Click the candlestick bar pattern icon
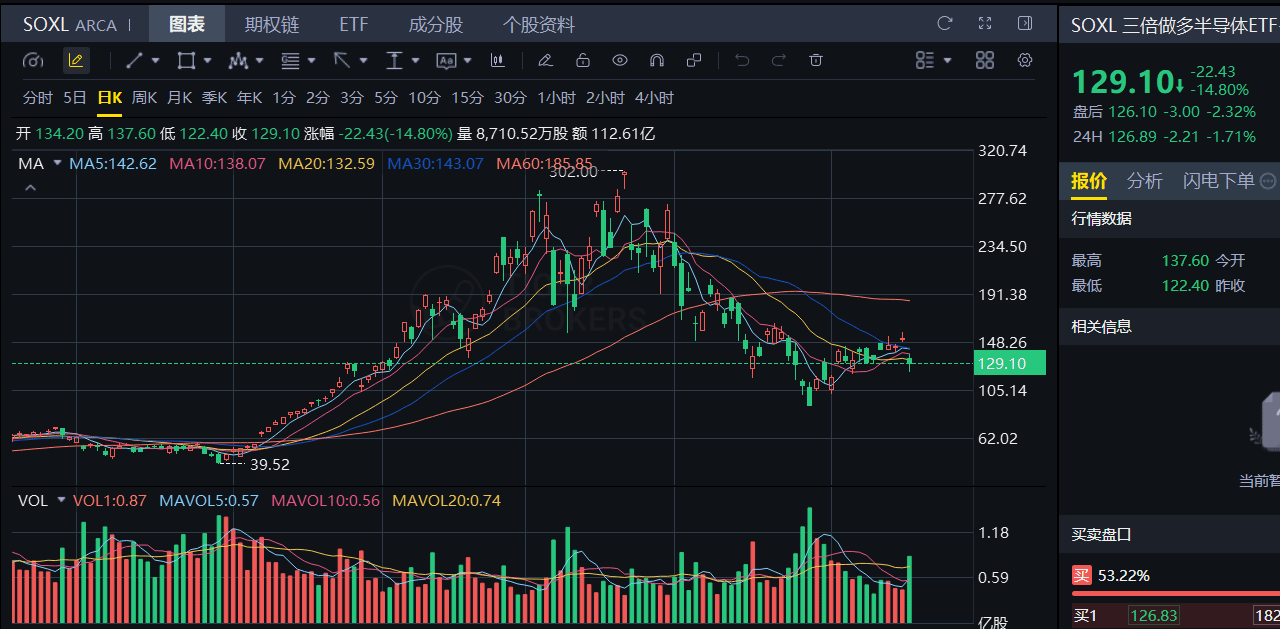 498,61
